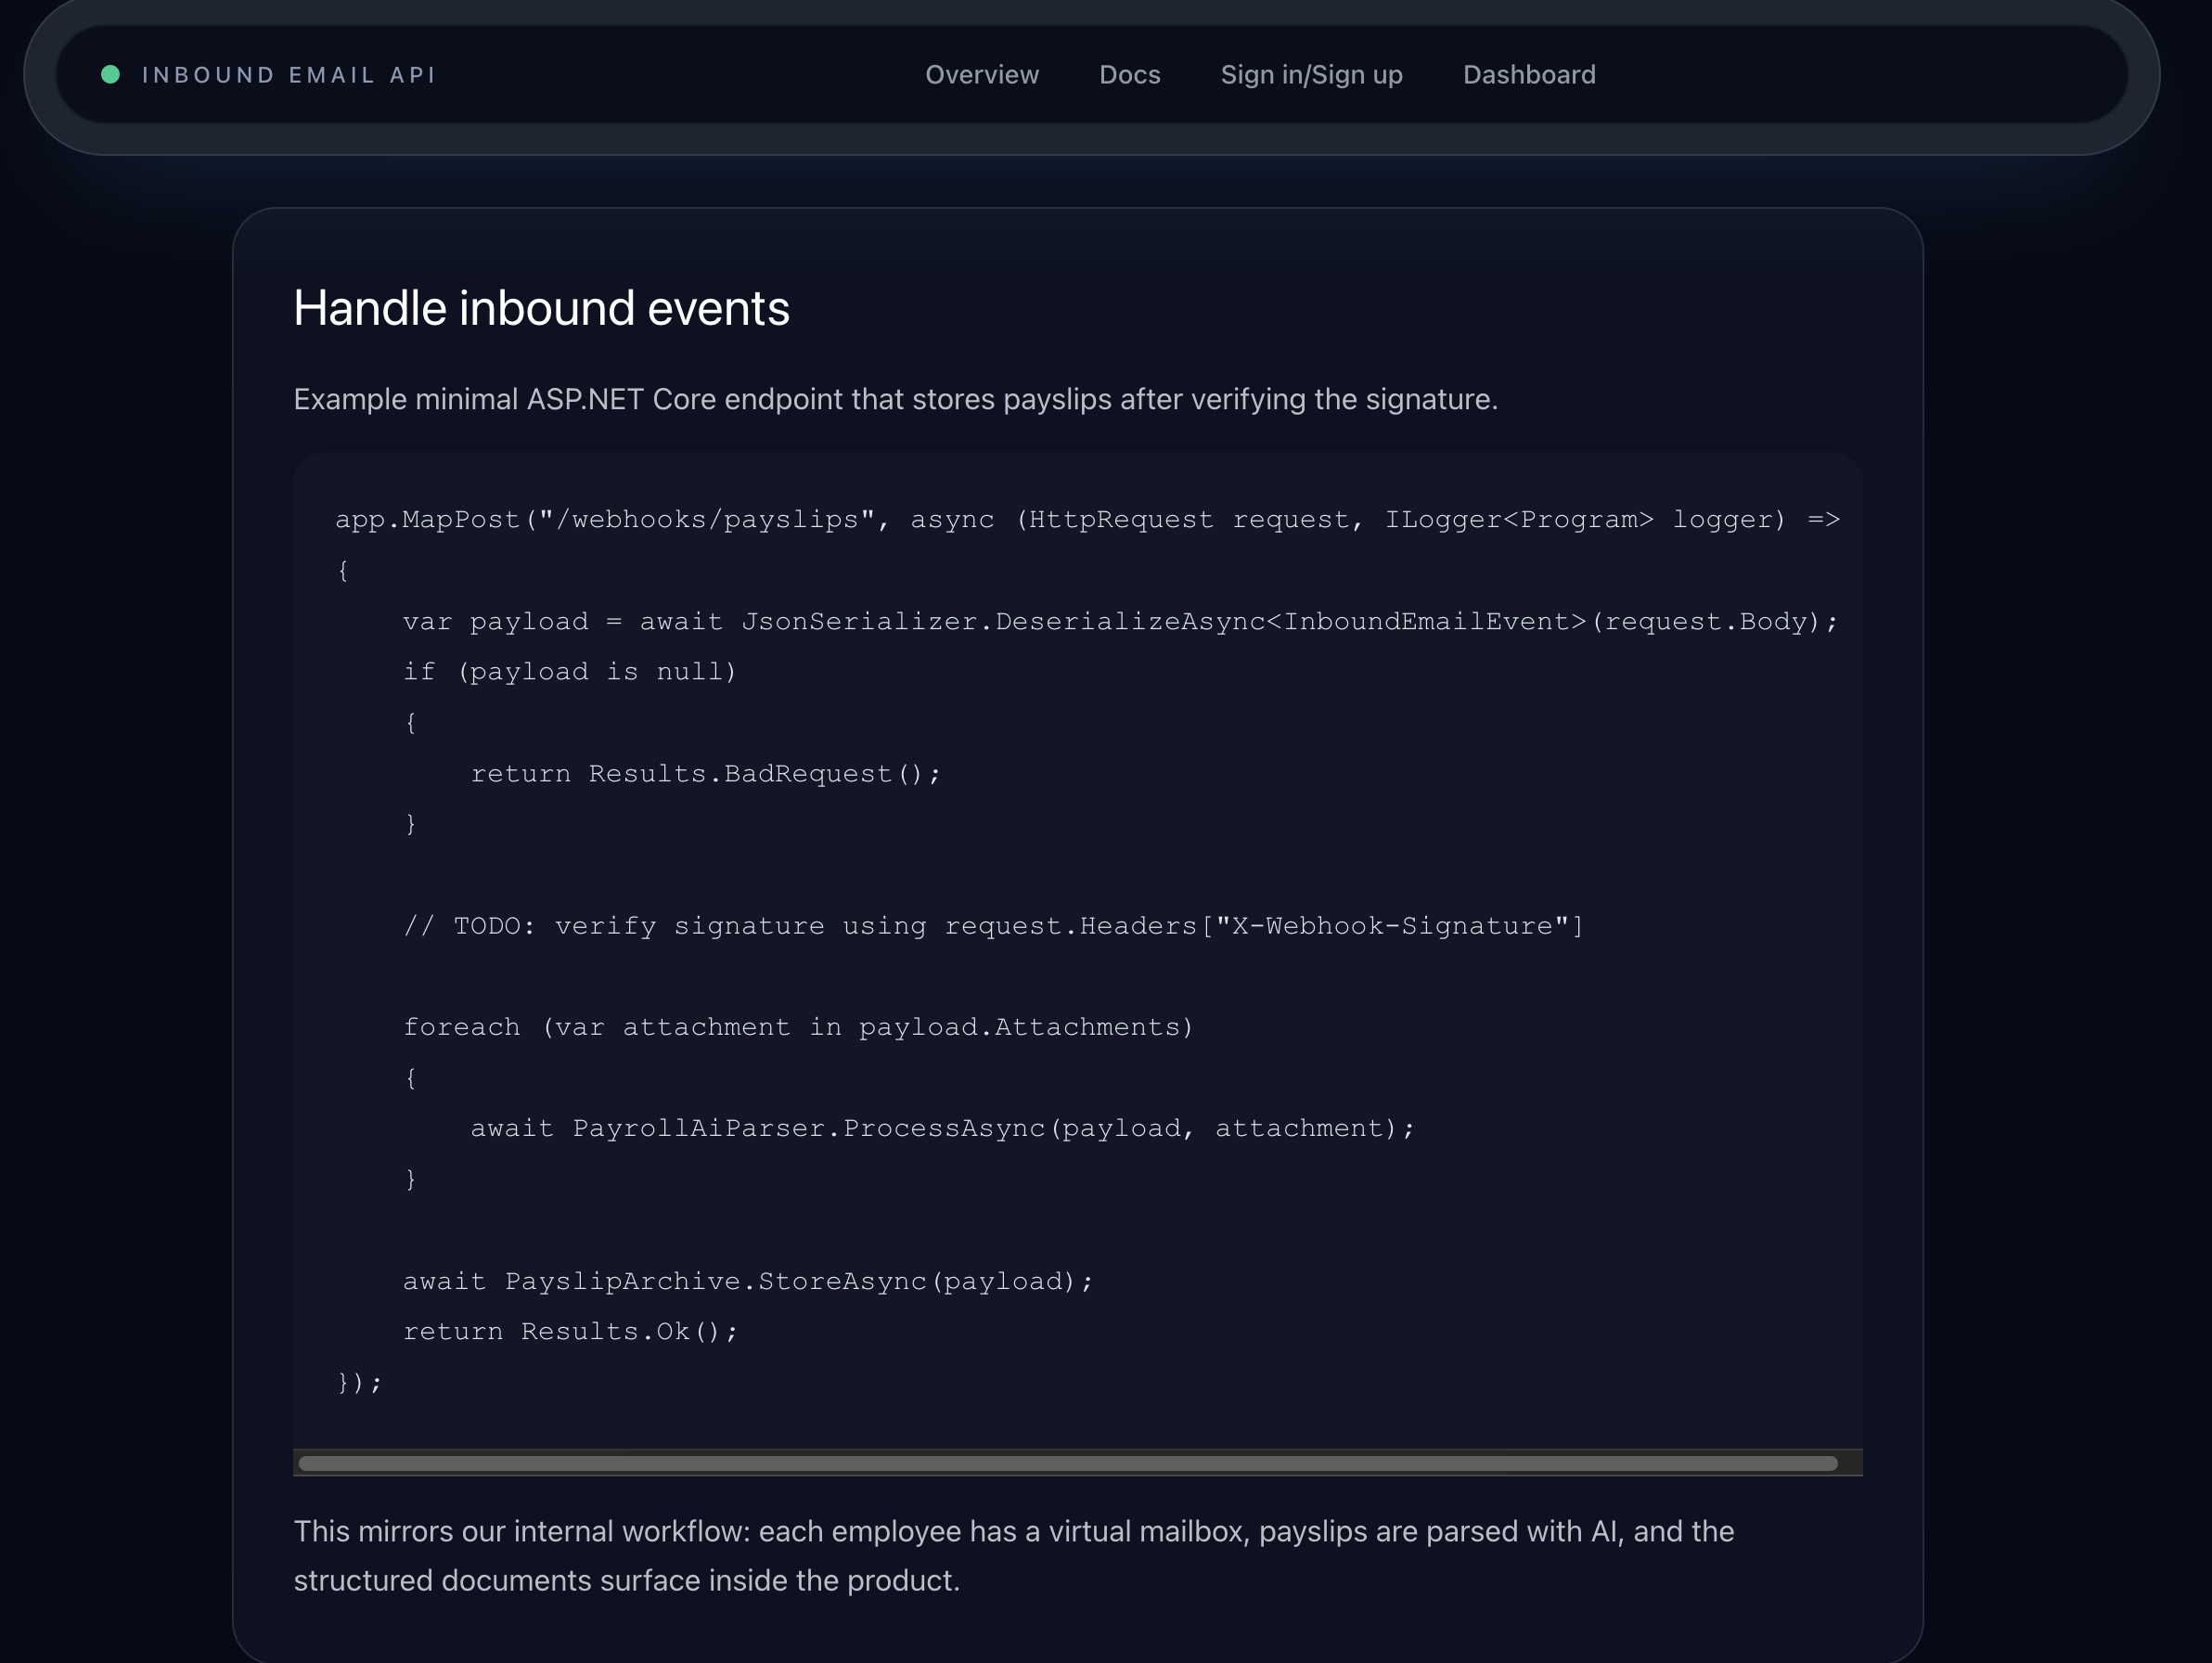Click the closing }); code line
Screen dimensions: 2212x1663
click(360, 1383)
